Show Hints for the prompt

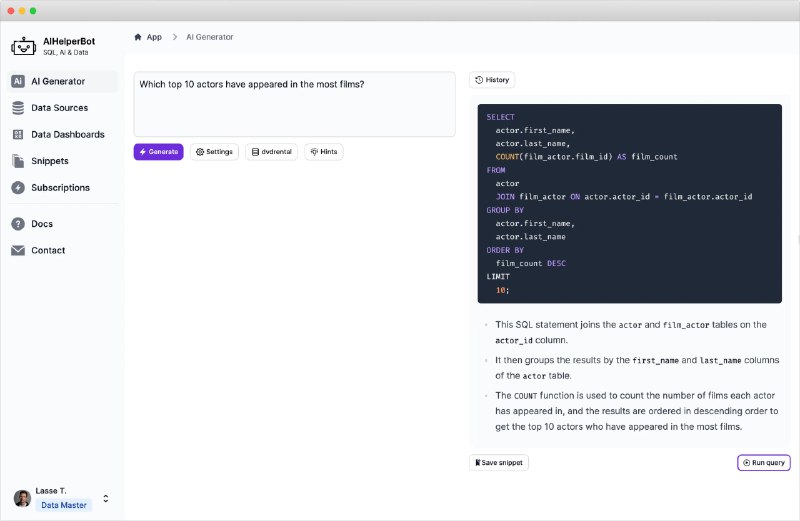[x=323, y=152]
